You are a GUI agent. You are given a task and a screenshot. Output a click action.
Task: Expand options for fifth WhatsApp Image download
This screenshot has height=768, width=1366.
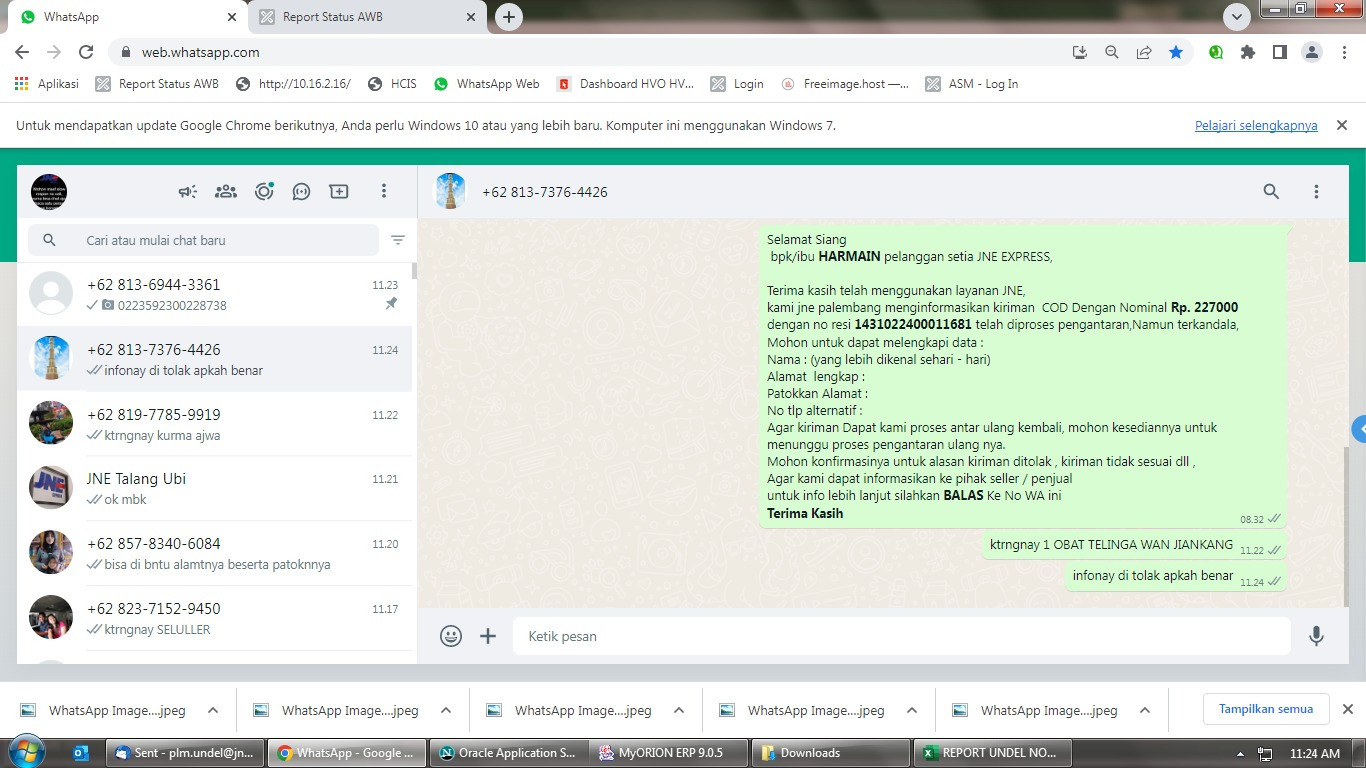point(1145,710)
